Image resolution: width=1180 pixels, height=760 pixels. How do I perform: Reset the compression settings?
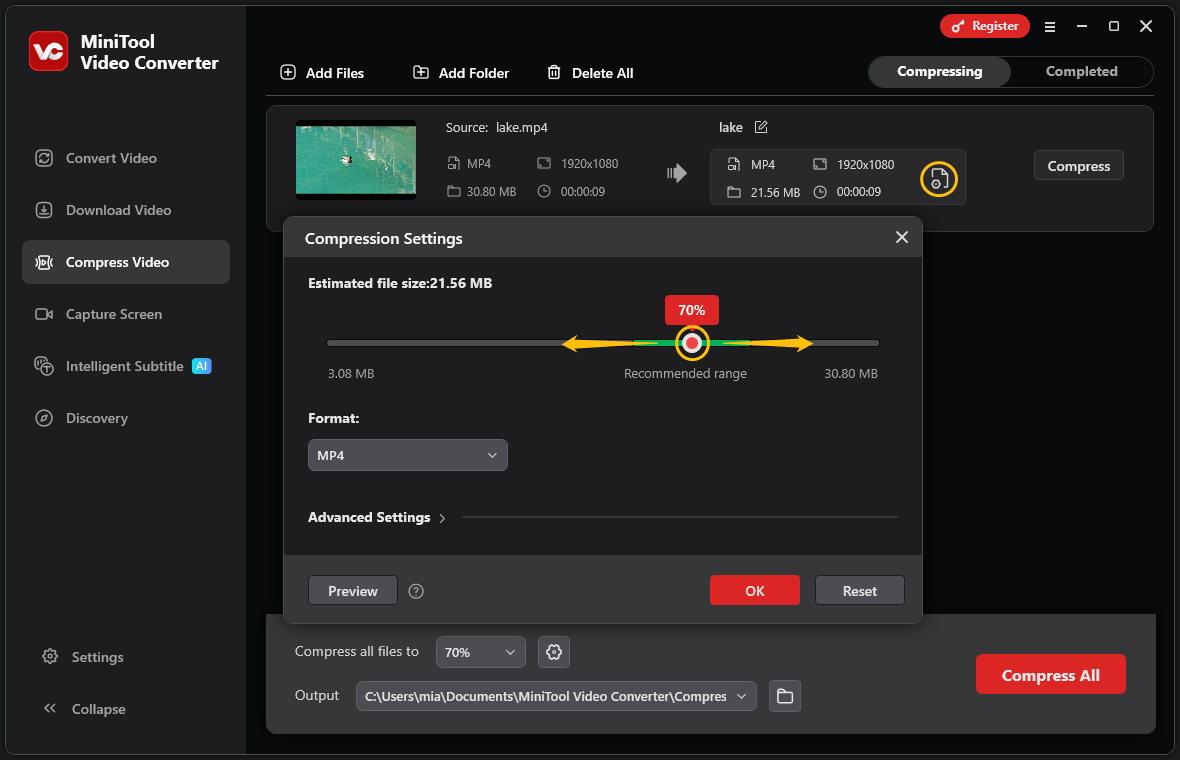[x=859, y=590]
